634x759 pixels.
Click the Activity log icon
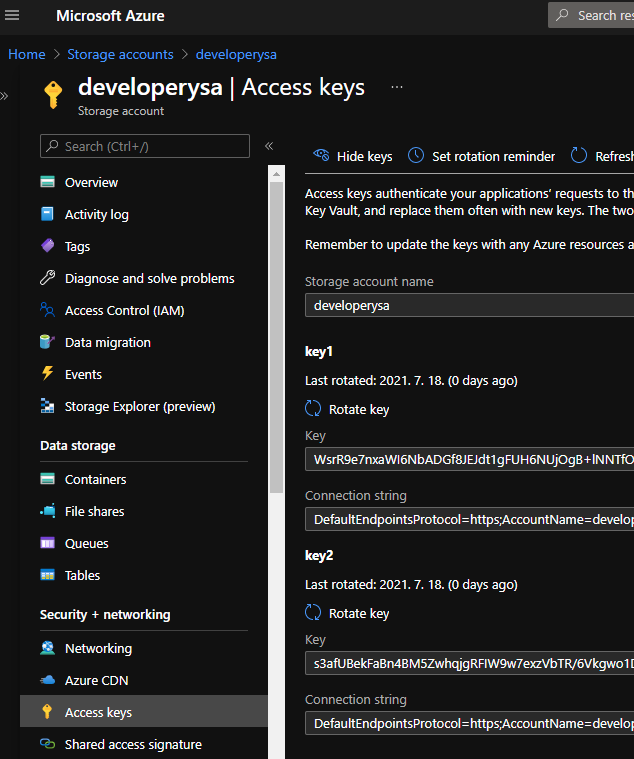coord(47,214)
